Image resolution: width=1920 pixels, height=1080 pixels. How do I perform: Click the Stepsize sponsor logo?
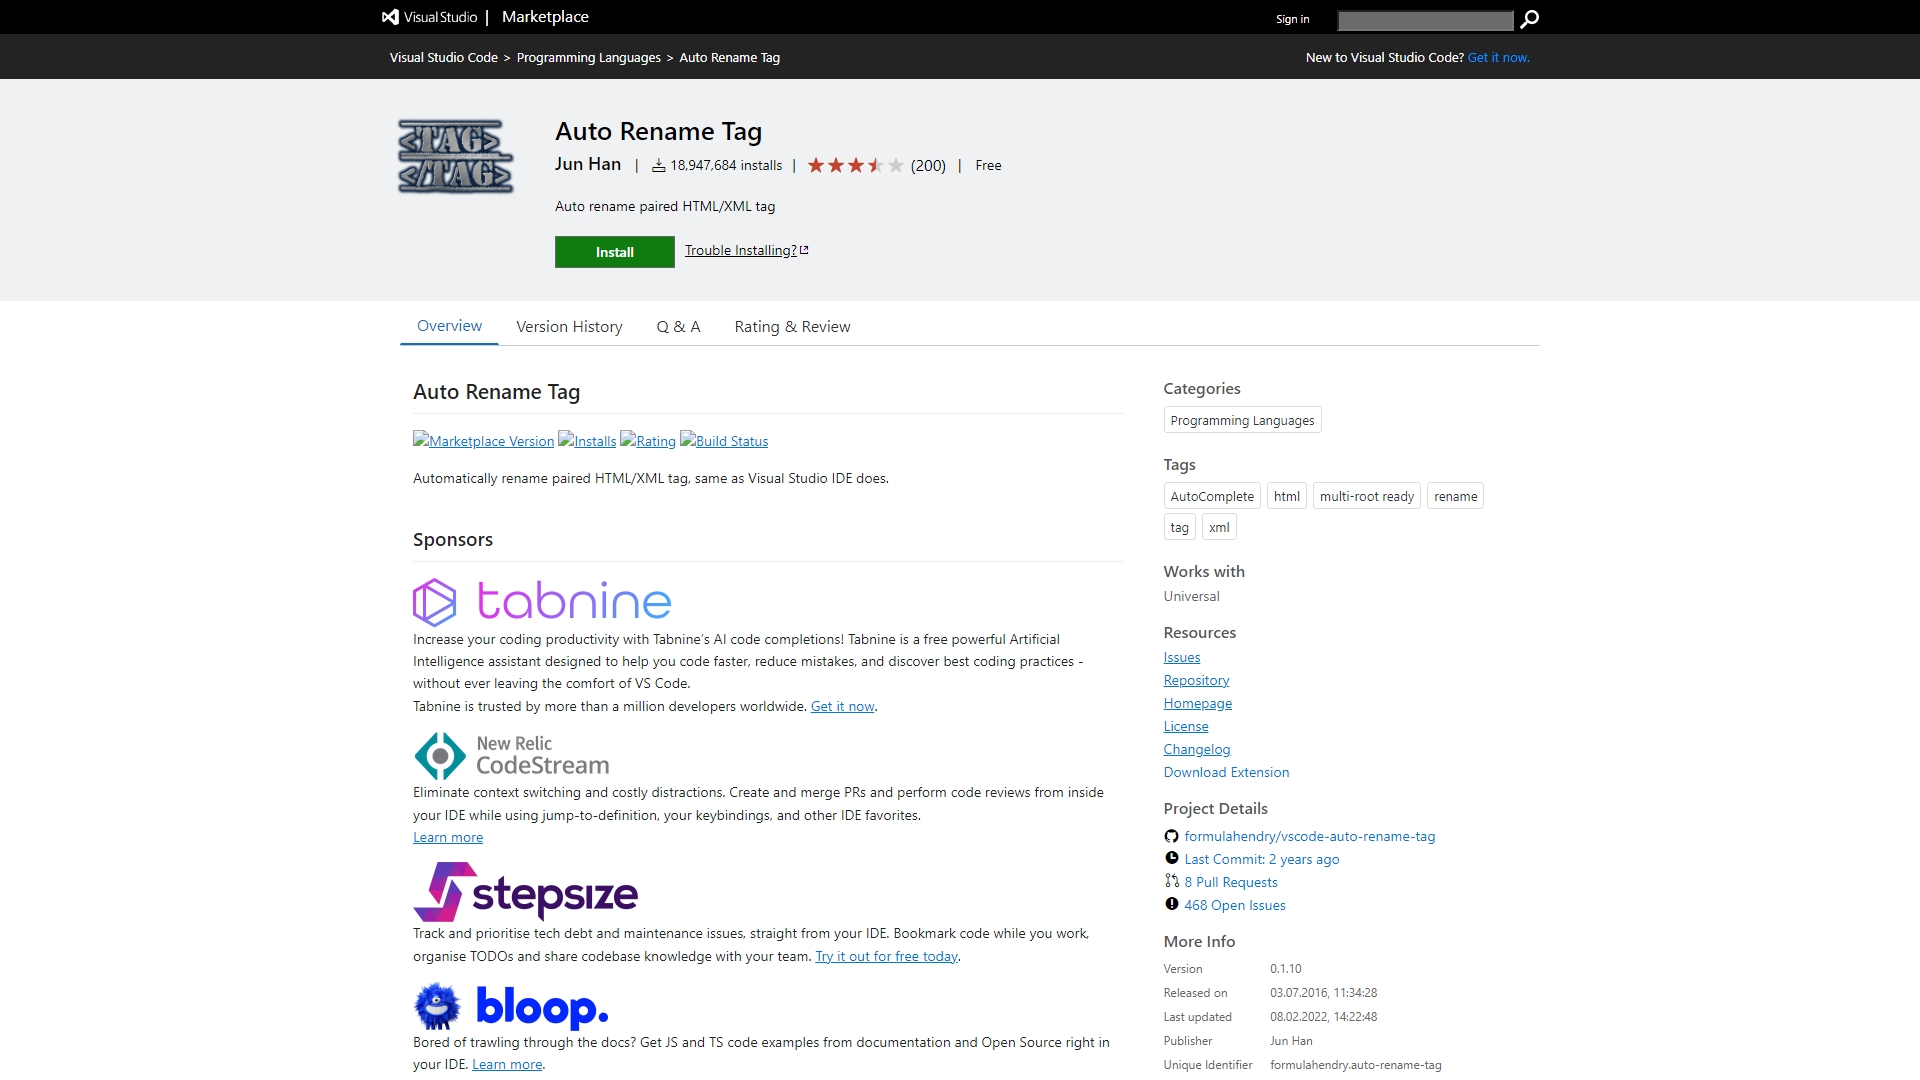click(526, 892)
